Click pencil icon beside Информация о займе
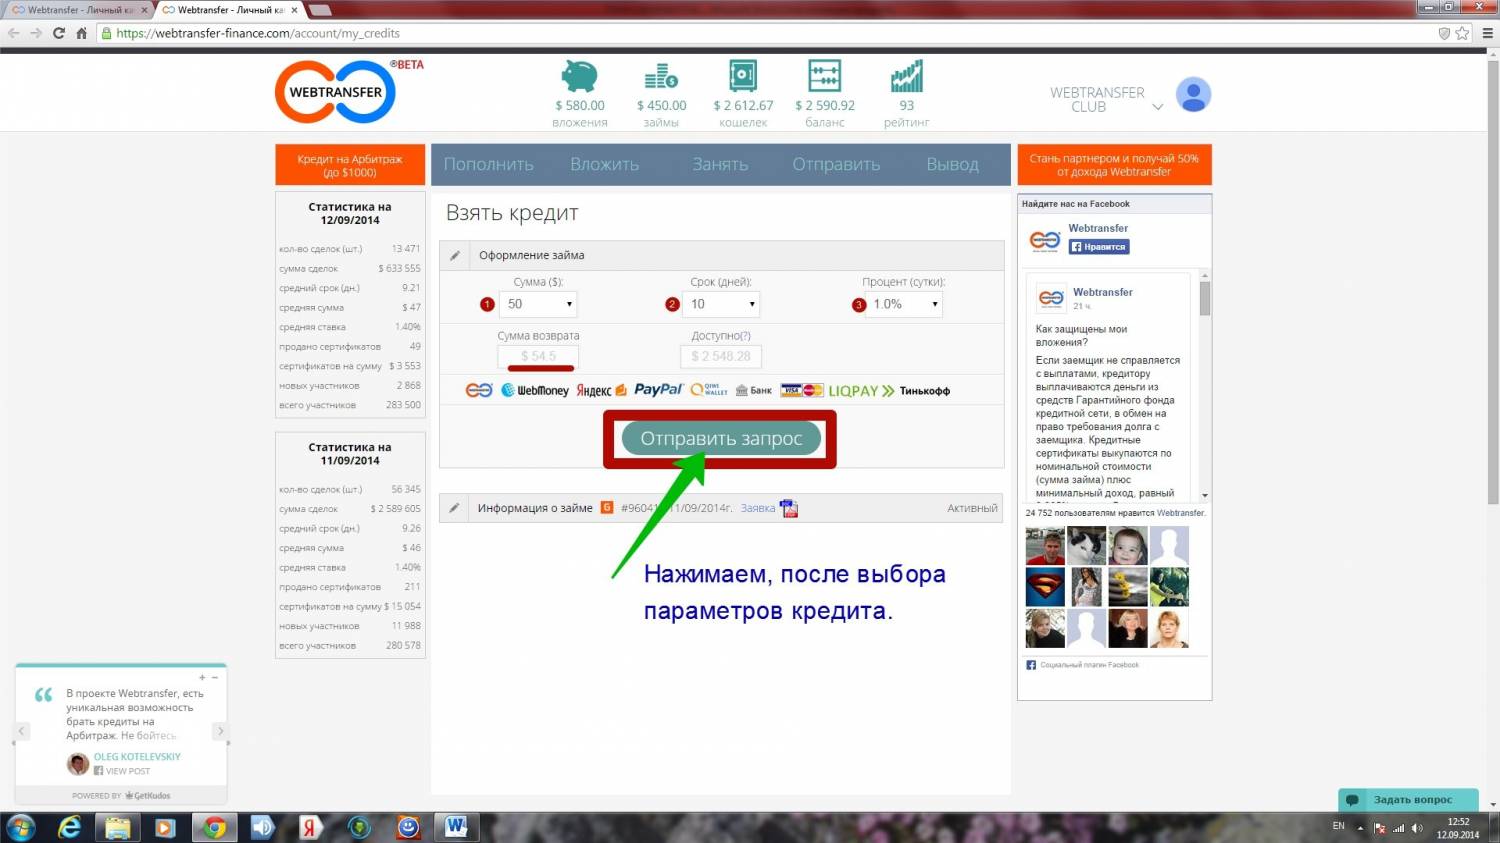 coord(455,508)
